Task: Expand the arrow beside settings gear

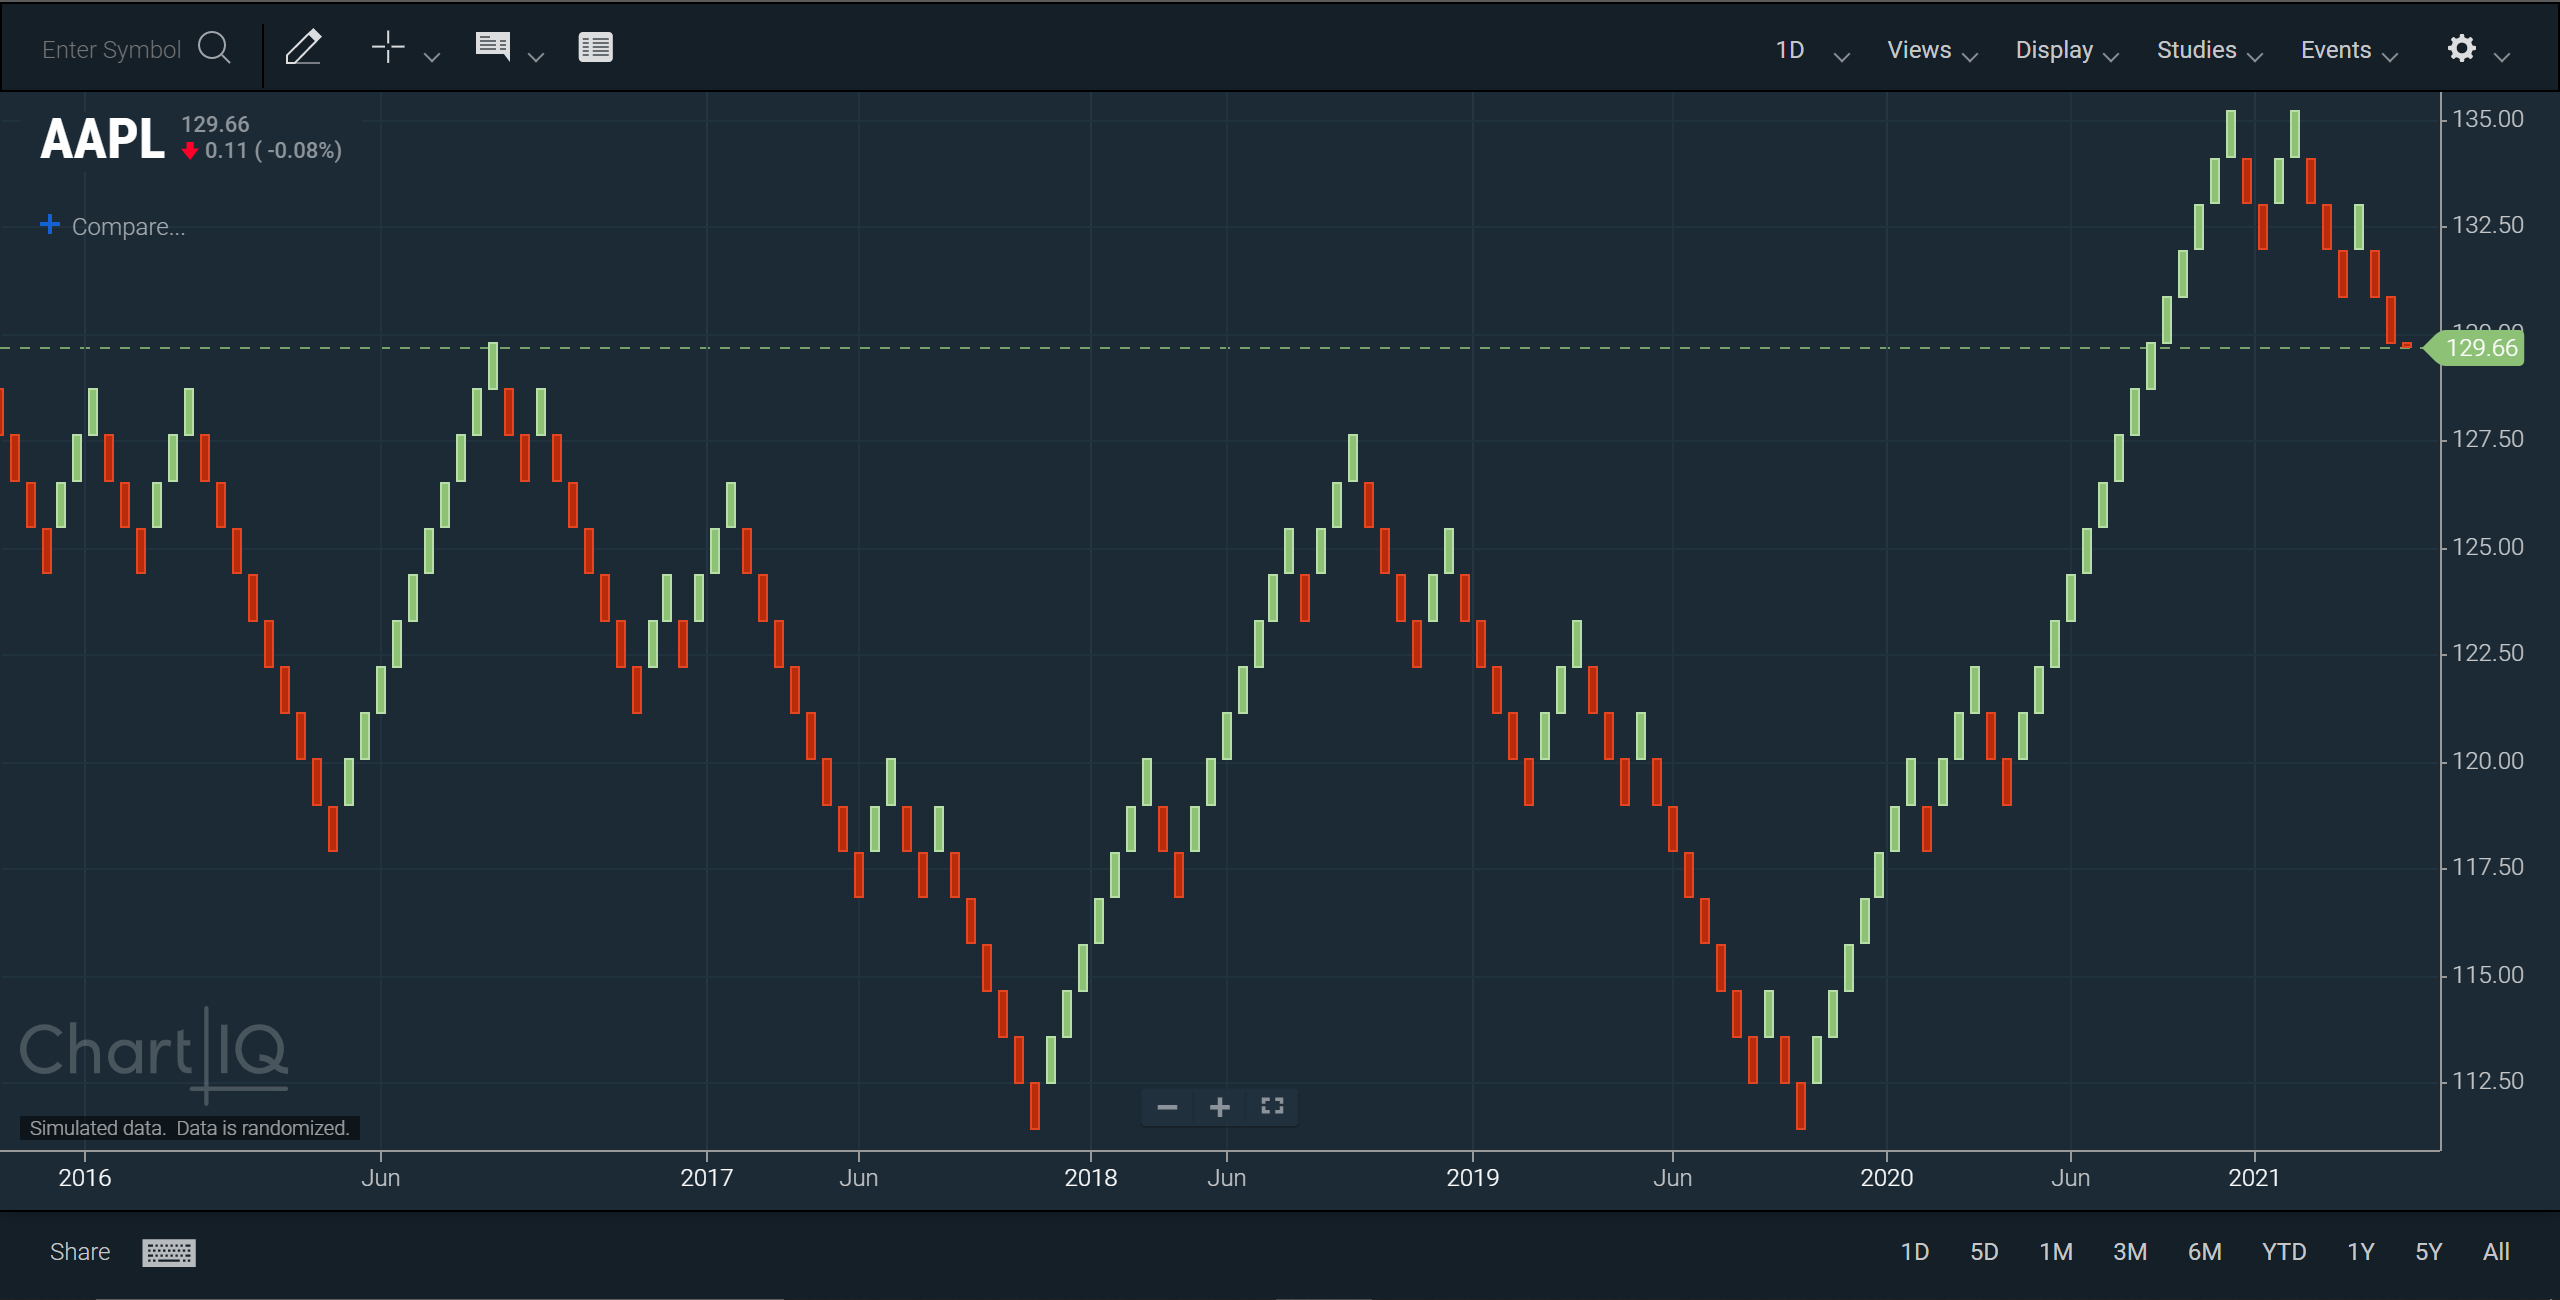Action: click(2502, 57)
